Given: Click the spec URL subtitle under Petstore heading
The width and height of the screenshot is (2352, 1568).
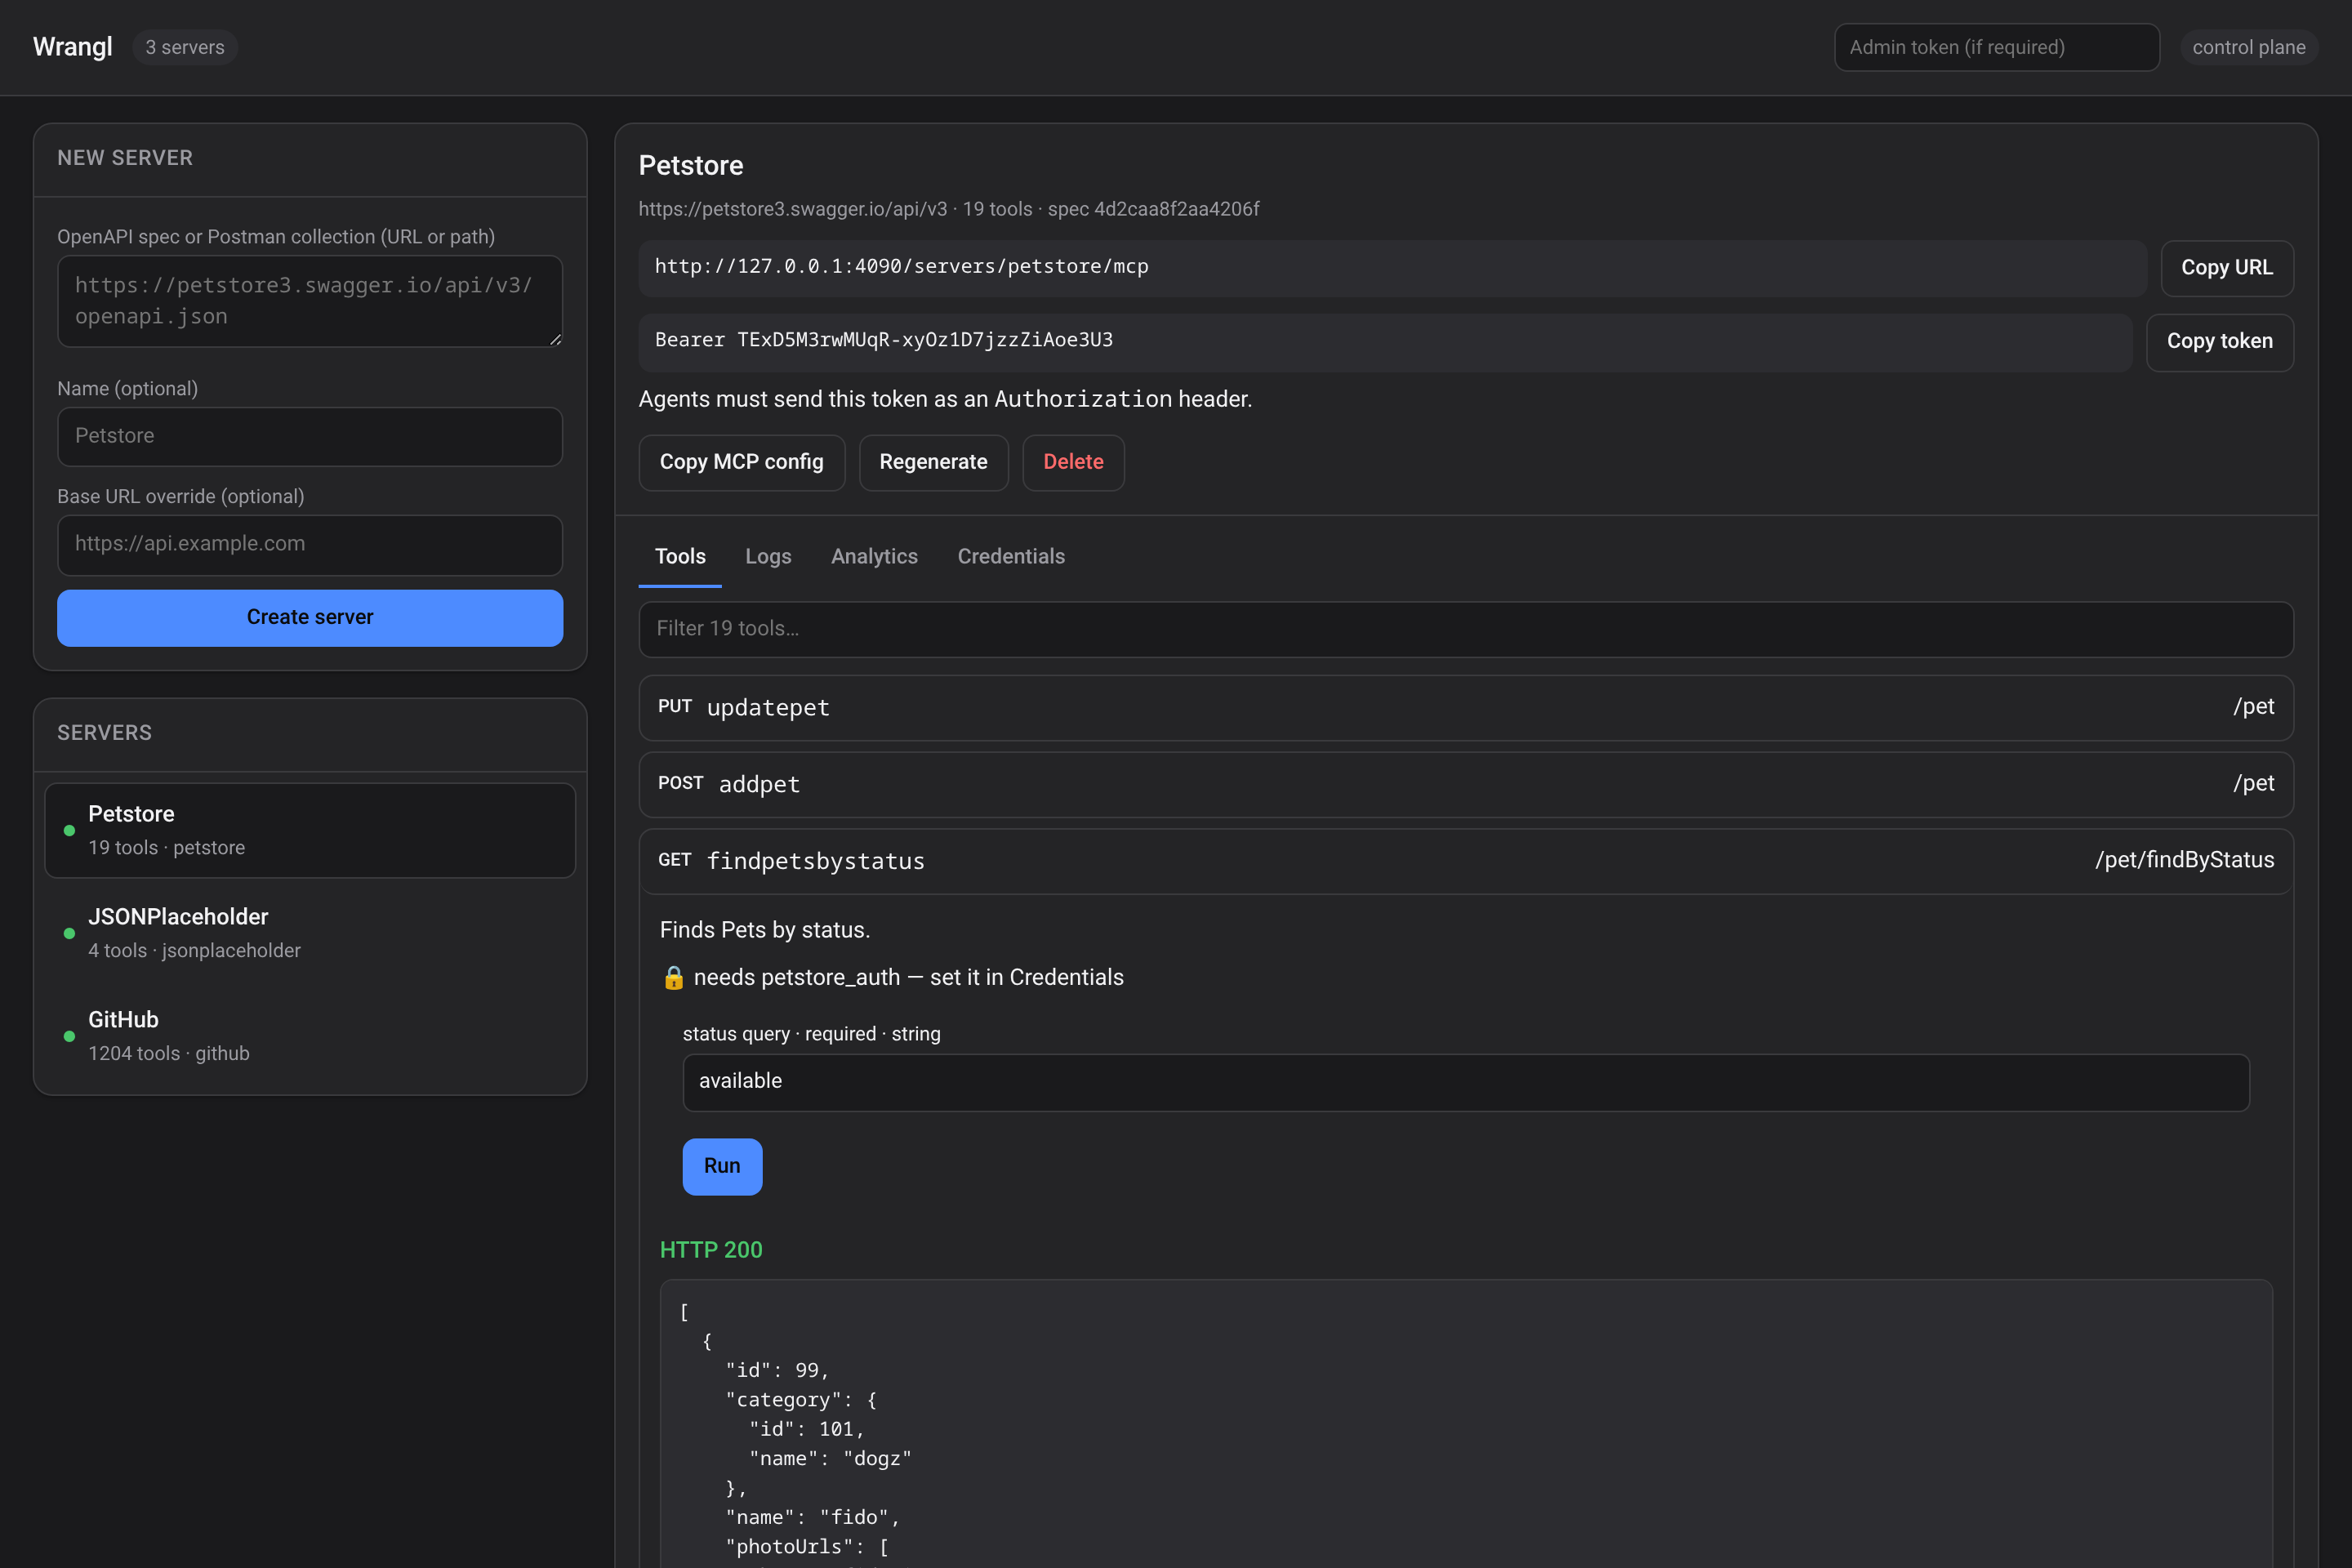Looking at the screenshot, I should point(949,209).
